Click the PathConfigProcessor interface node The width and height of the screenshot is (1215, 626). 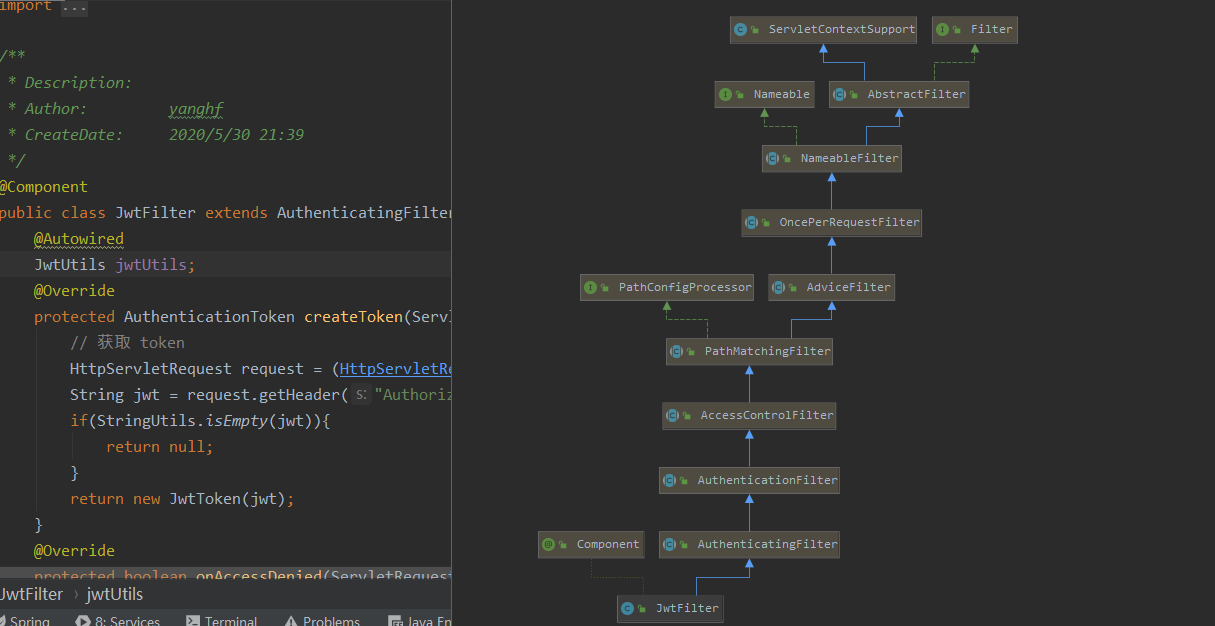666,288
